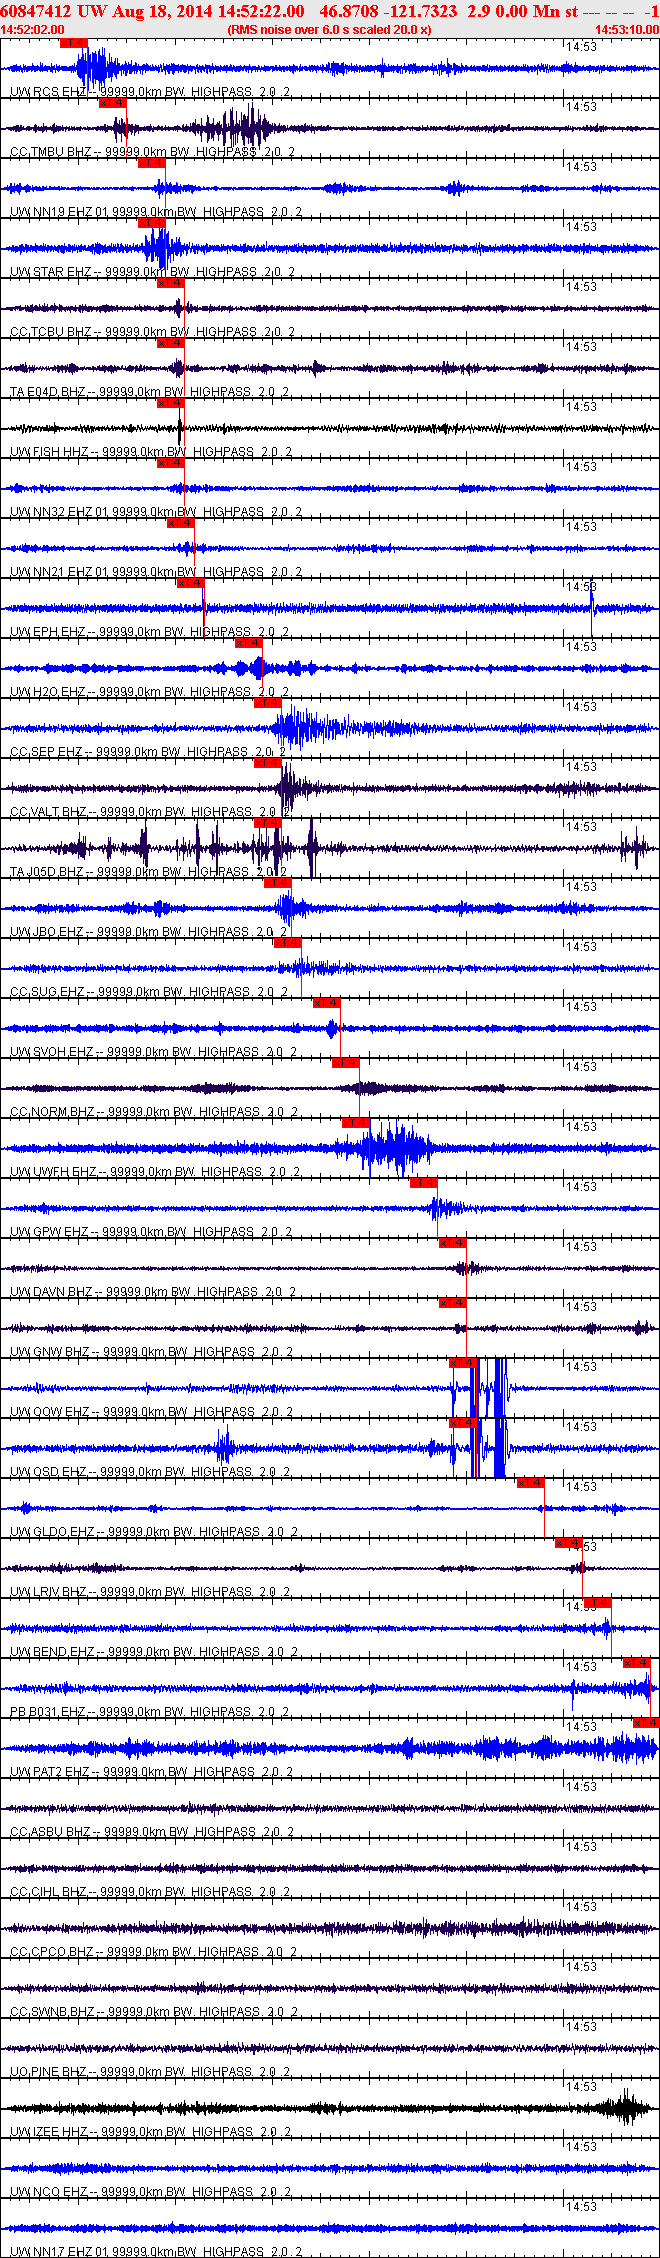Click the CC SWNB BHZ station label
The image size is (660, 2258).
52,2012
